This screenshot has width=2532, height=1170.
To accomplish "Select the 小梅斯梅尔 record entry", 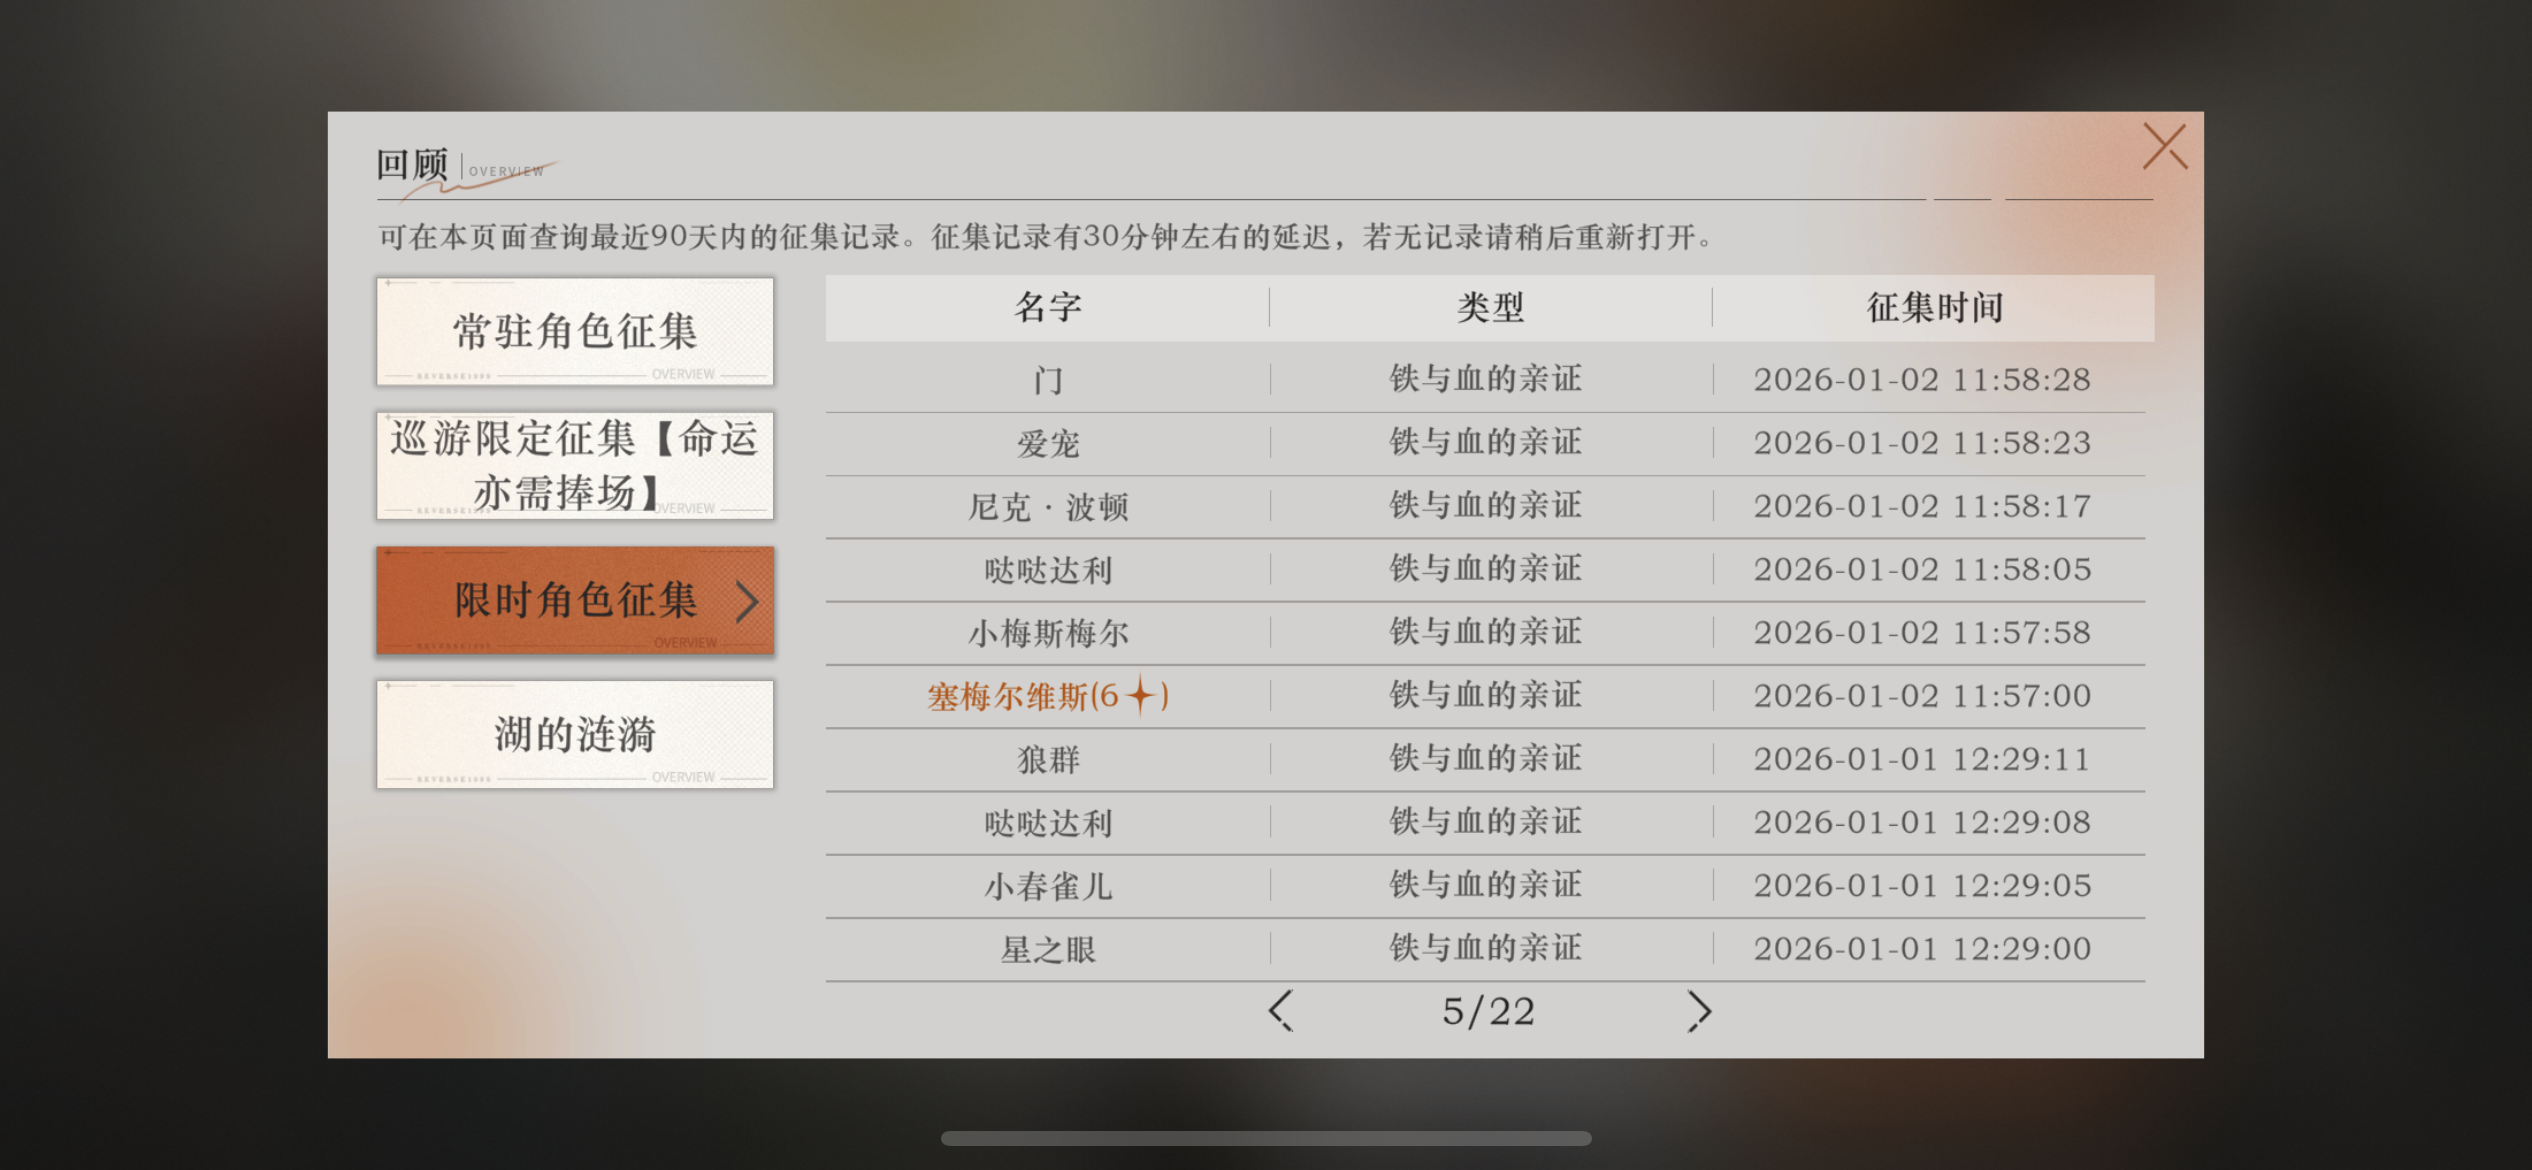I will pos(1047,633).
